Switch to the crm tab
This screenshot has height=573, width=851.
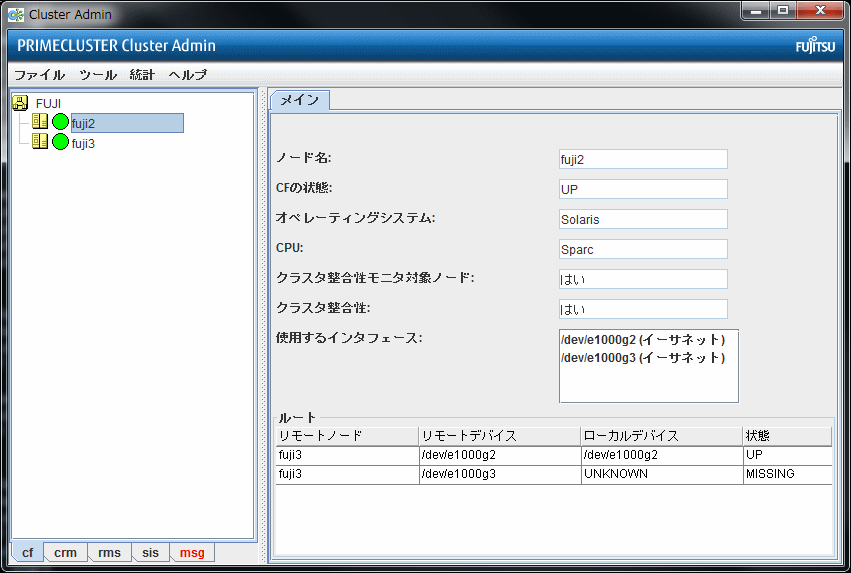65,552
